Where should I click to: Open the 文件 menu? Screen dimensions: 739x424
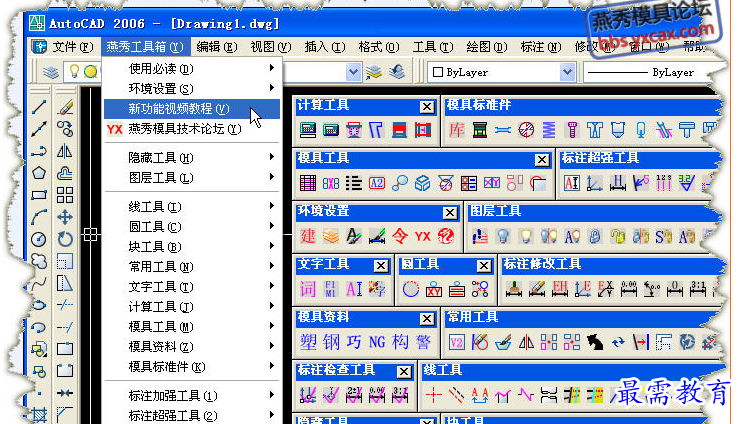coord(72,47)
